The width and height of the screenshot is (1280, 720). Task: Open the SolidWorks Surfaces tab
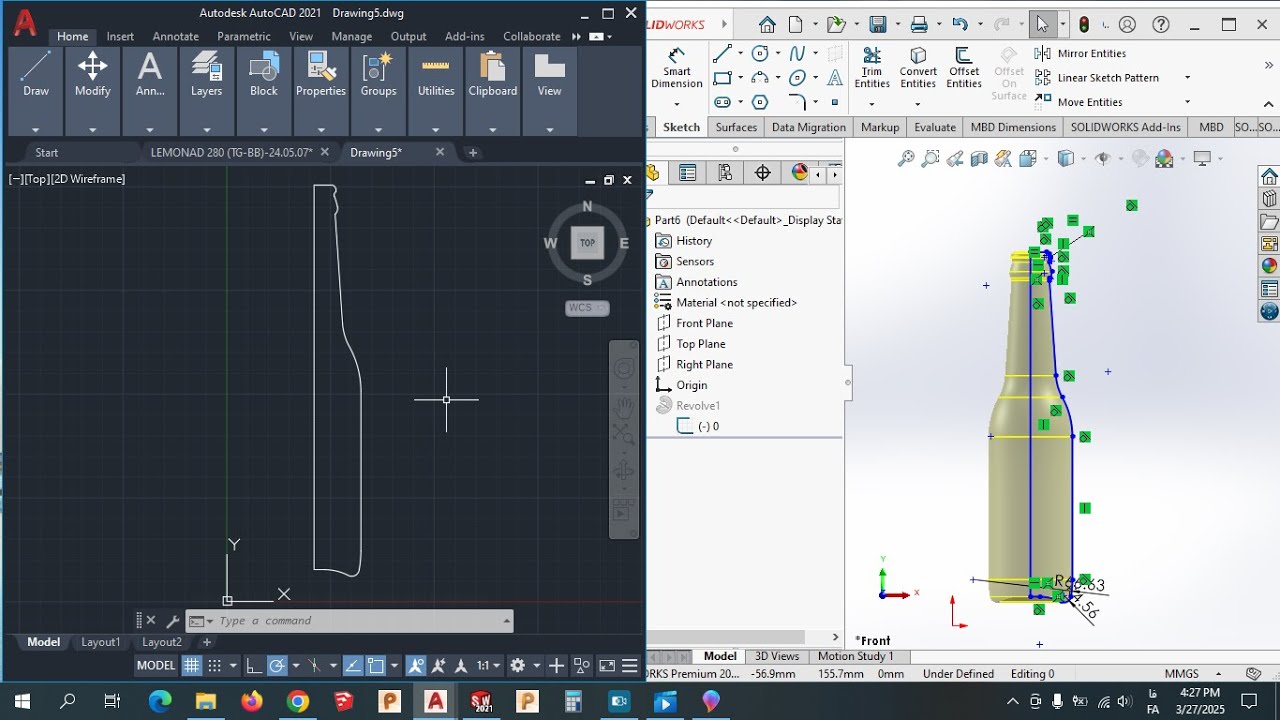tap(736, 127)
